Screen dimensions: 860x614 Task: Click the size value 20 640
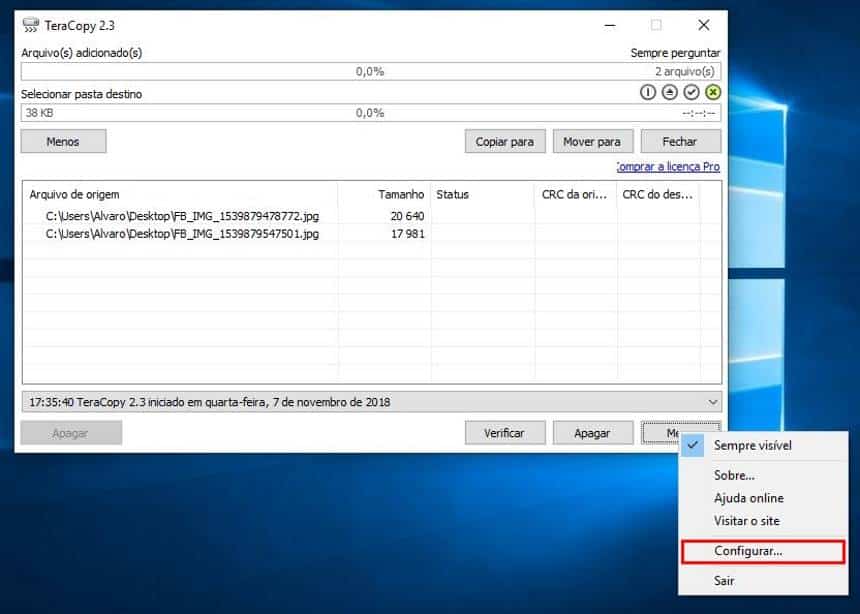coord(408,216)
